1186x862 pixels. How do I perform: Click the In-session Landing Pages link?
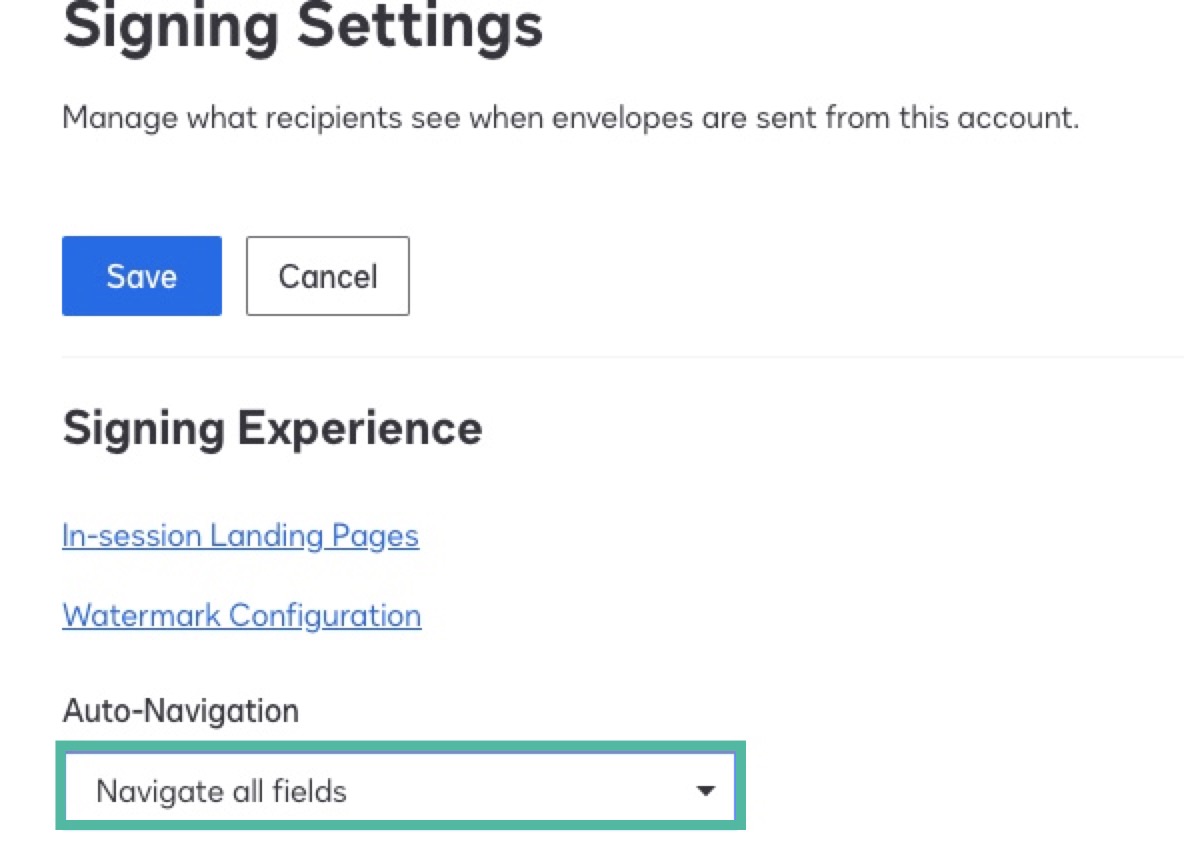point(241,536)
